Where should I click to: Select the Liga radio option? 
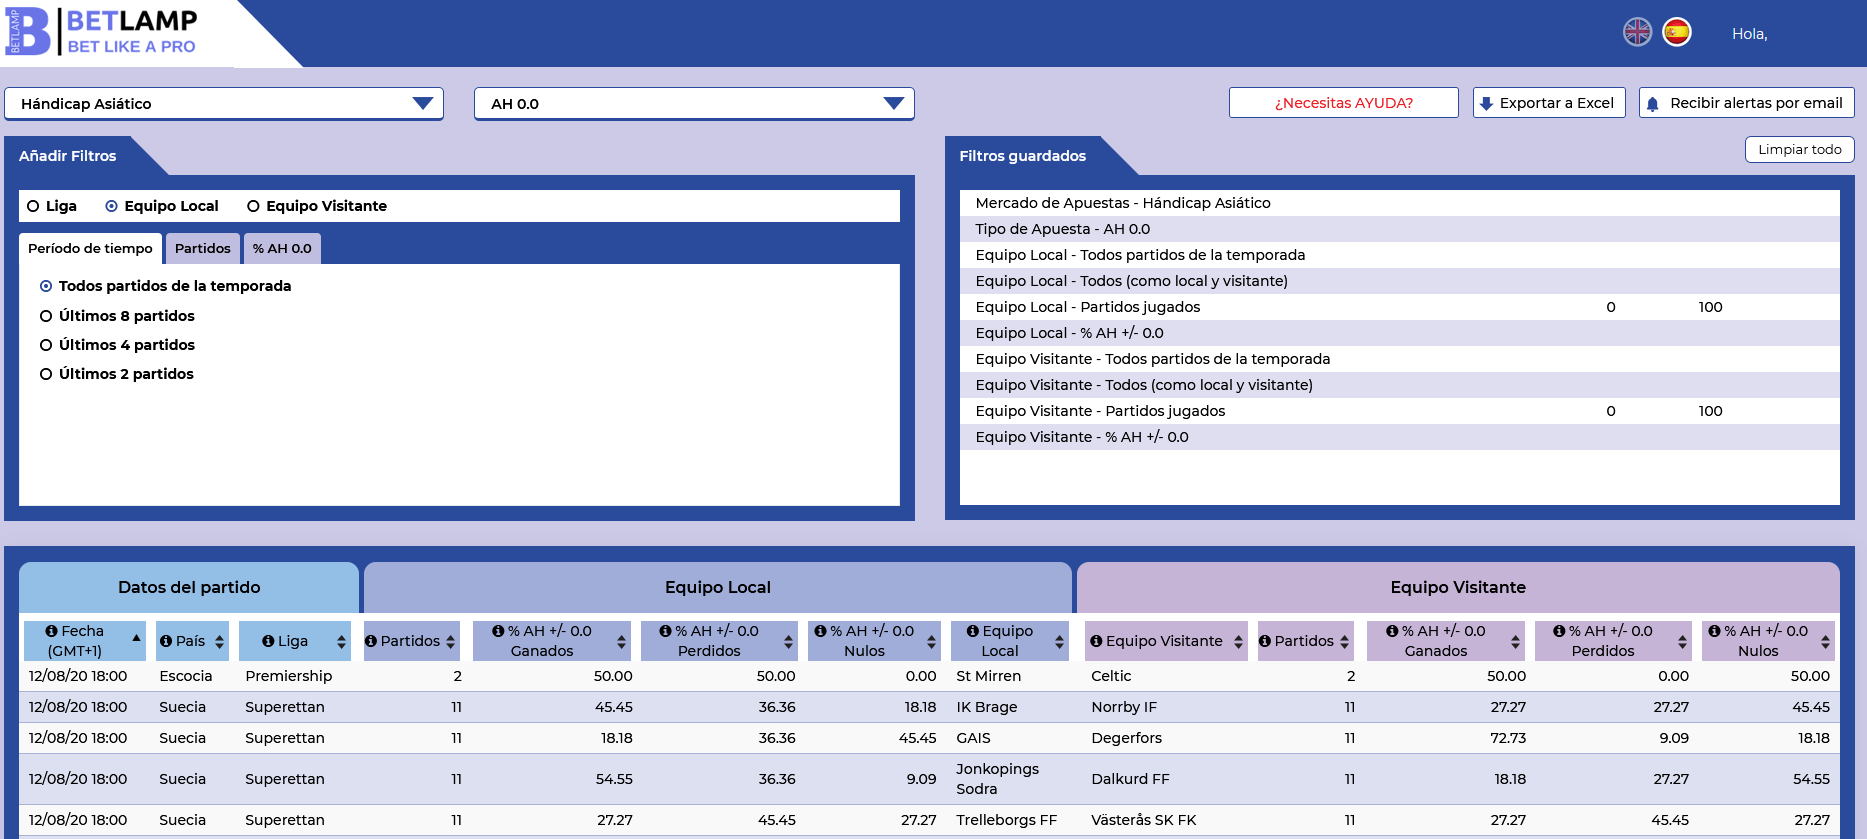coord(34,206)
